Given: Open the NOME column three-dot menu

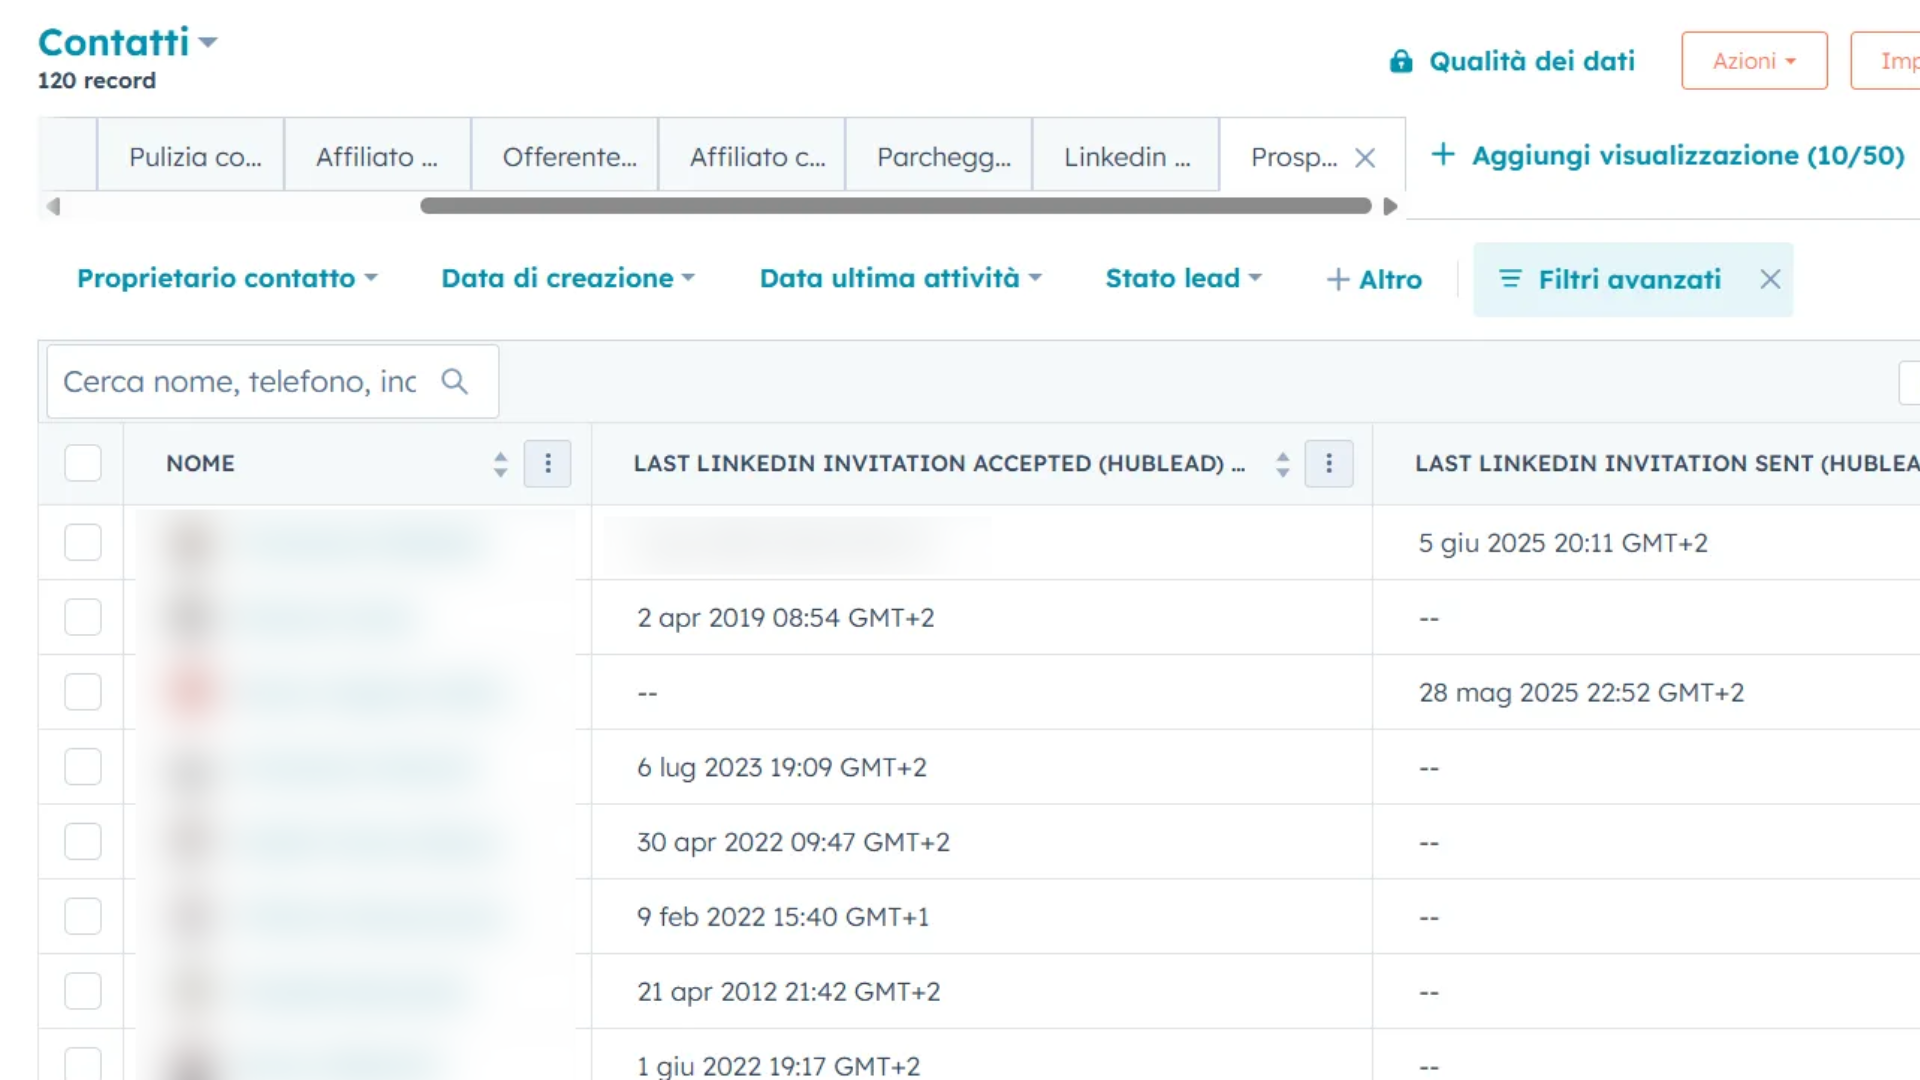Looking at the screenshot, I should click(x=547, y=463).
